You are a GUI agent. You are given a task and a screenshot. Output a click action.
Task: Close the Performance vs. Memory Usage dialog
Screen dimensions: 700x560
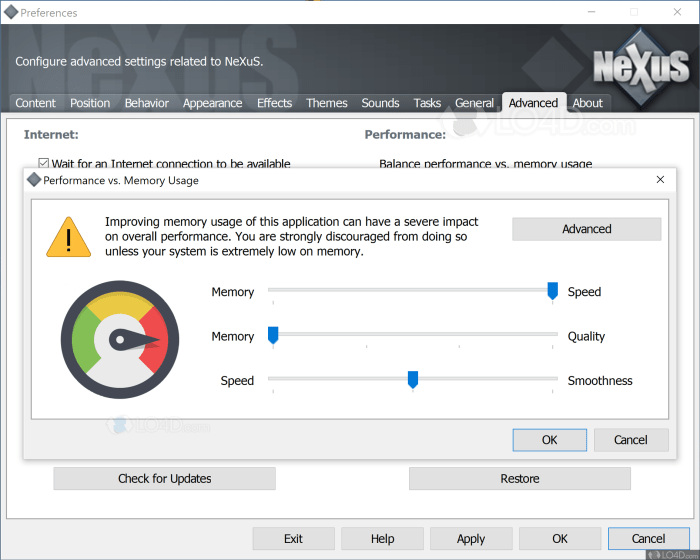[x=660, y=180]
